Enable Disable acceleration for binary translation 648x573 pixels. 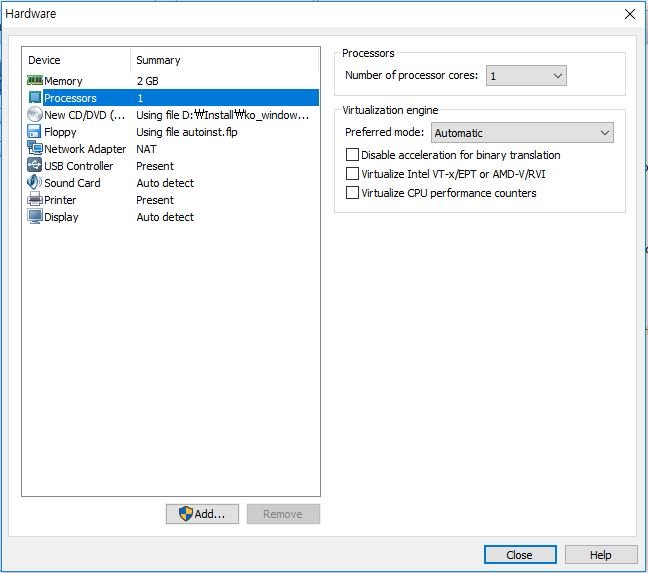[x=352, y=155]
